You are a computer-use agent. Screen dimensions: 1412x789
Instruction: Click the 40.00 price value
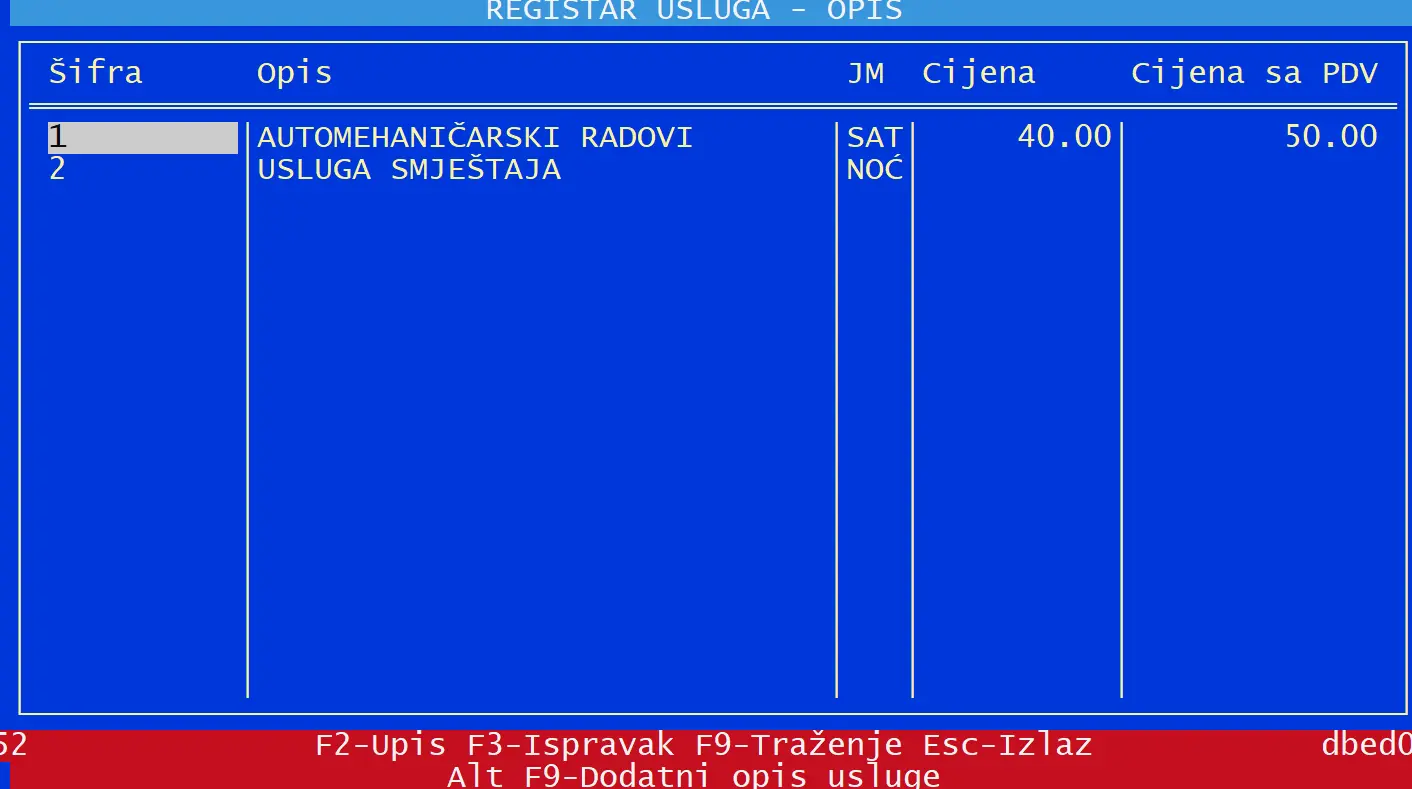pyautogui.click(x=1064, y=137)
